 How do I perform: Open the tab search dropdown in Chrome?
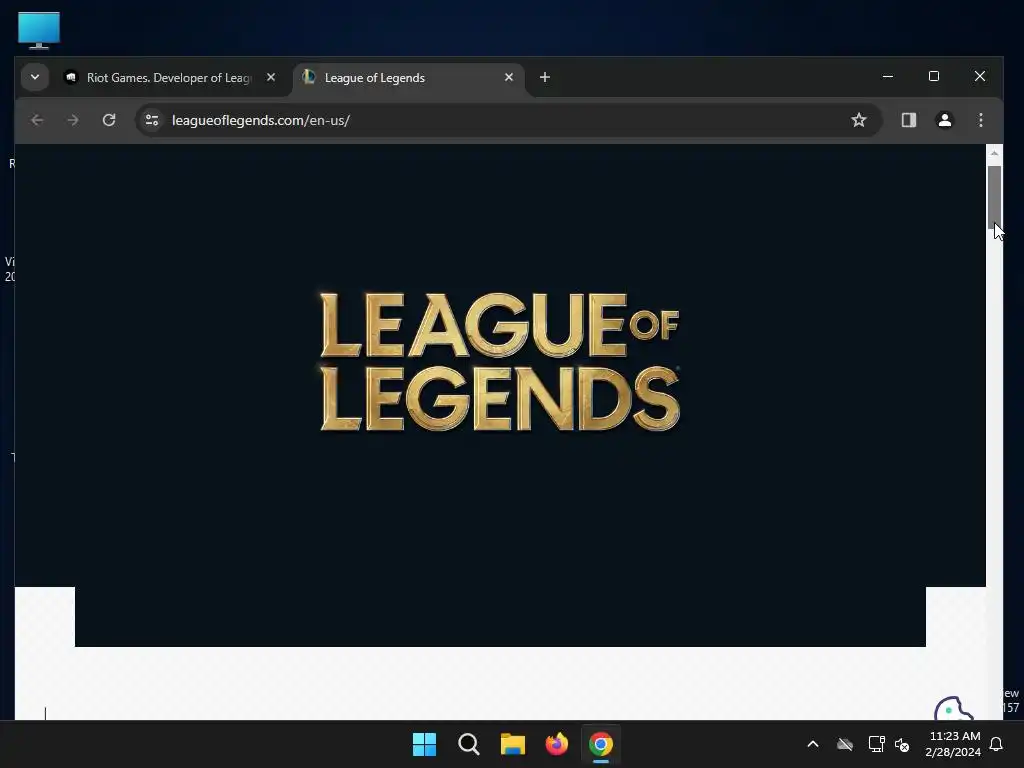click(x=35, y=77)
